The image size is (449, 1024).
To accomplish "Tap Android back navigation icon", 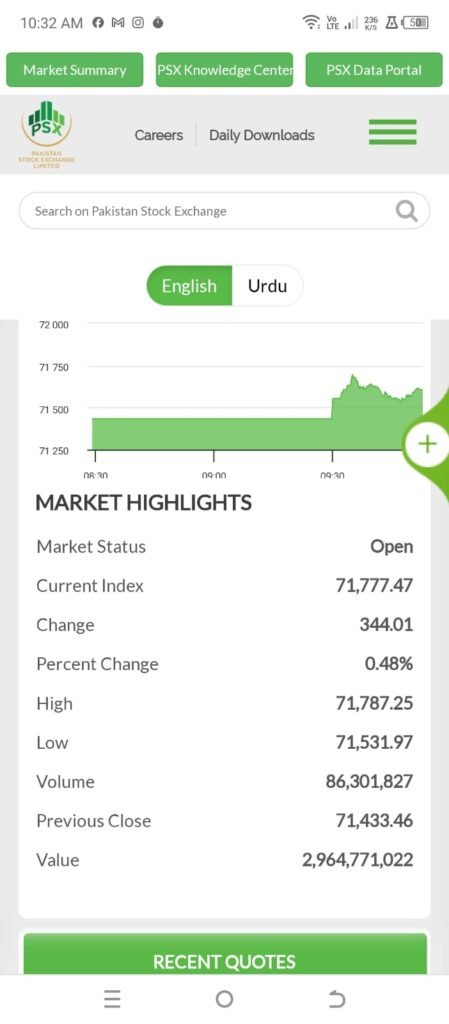I will (336, 999).
